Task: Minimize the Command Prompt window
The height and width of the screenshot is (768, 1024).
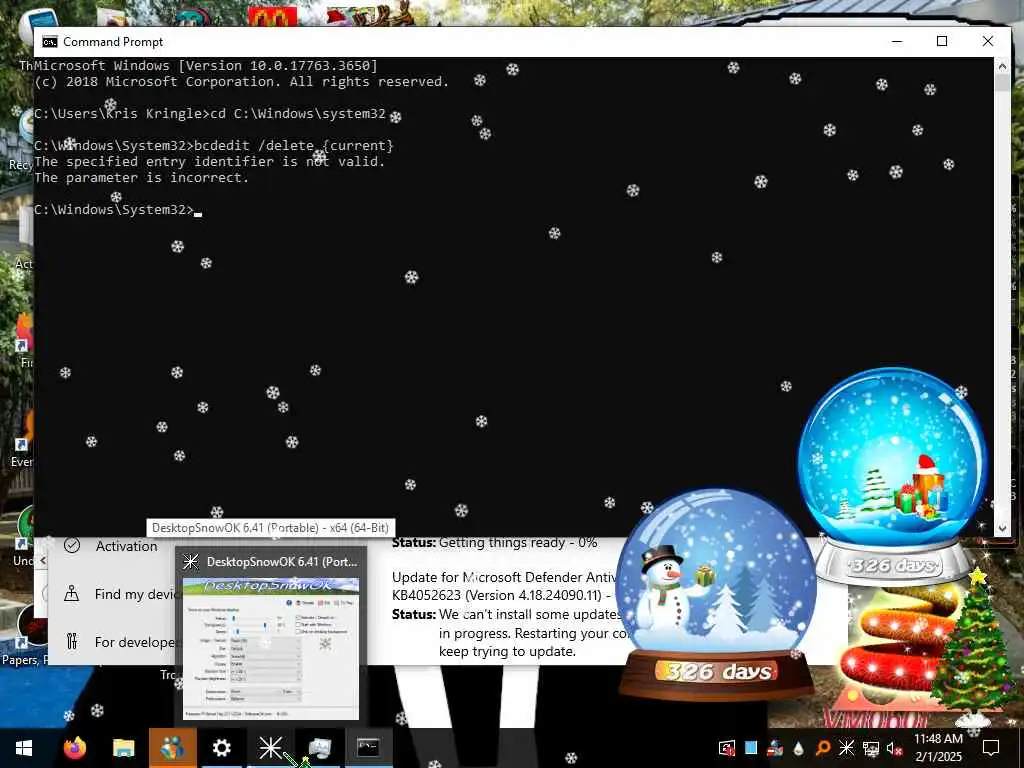Action: 897,41
